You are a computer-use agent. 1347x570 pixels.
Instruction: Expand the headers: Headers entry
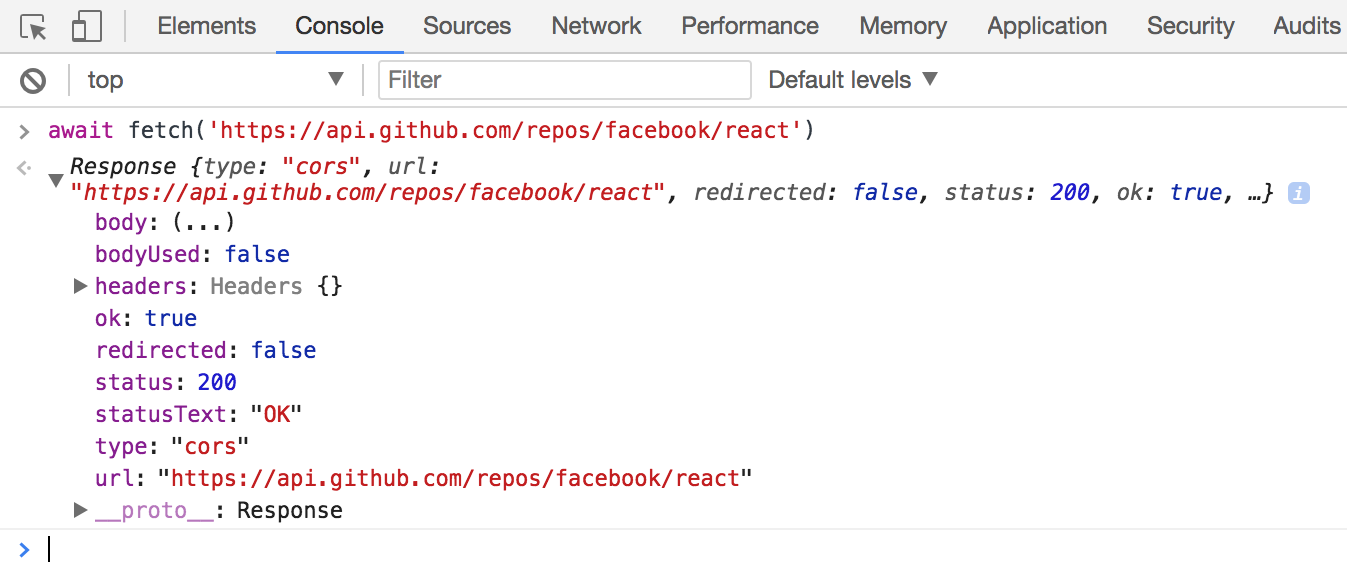pos(82,287)
